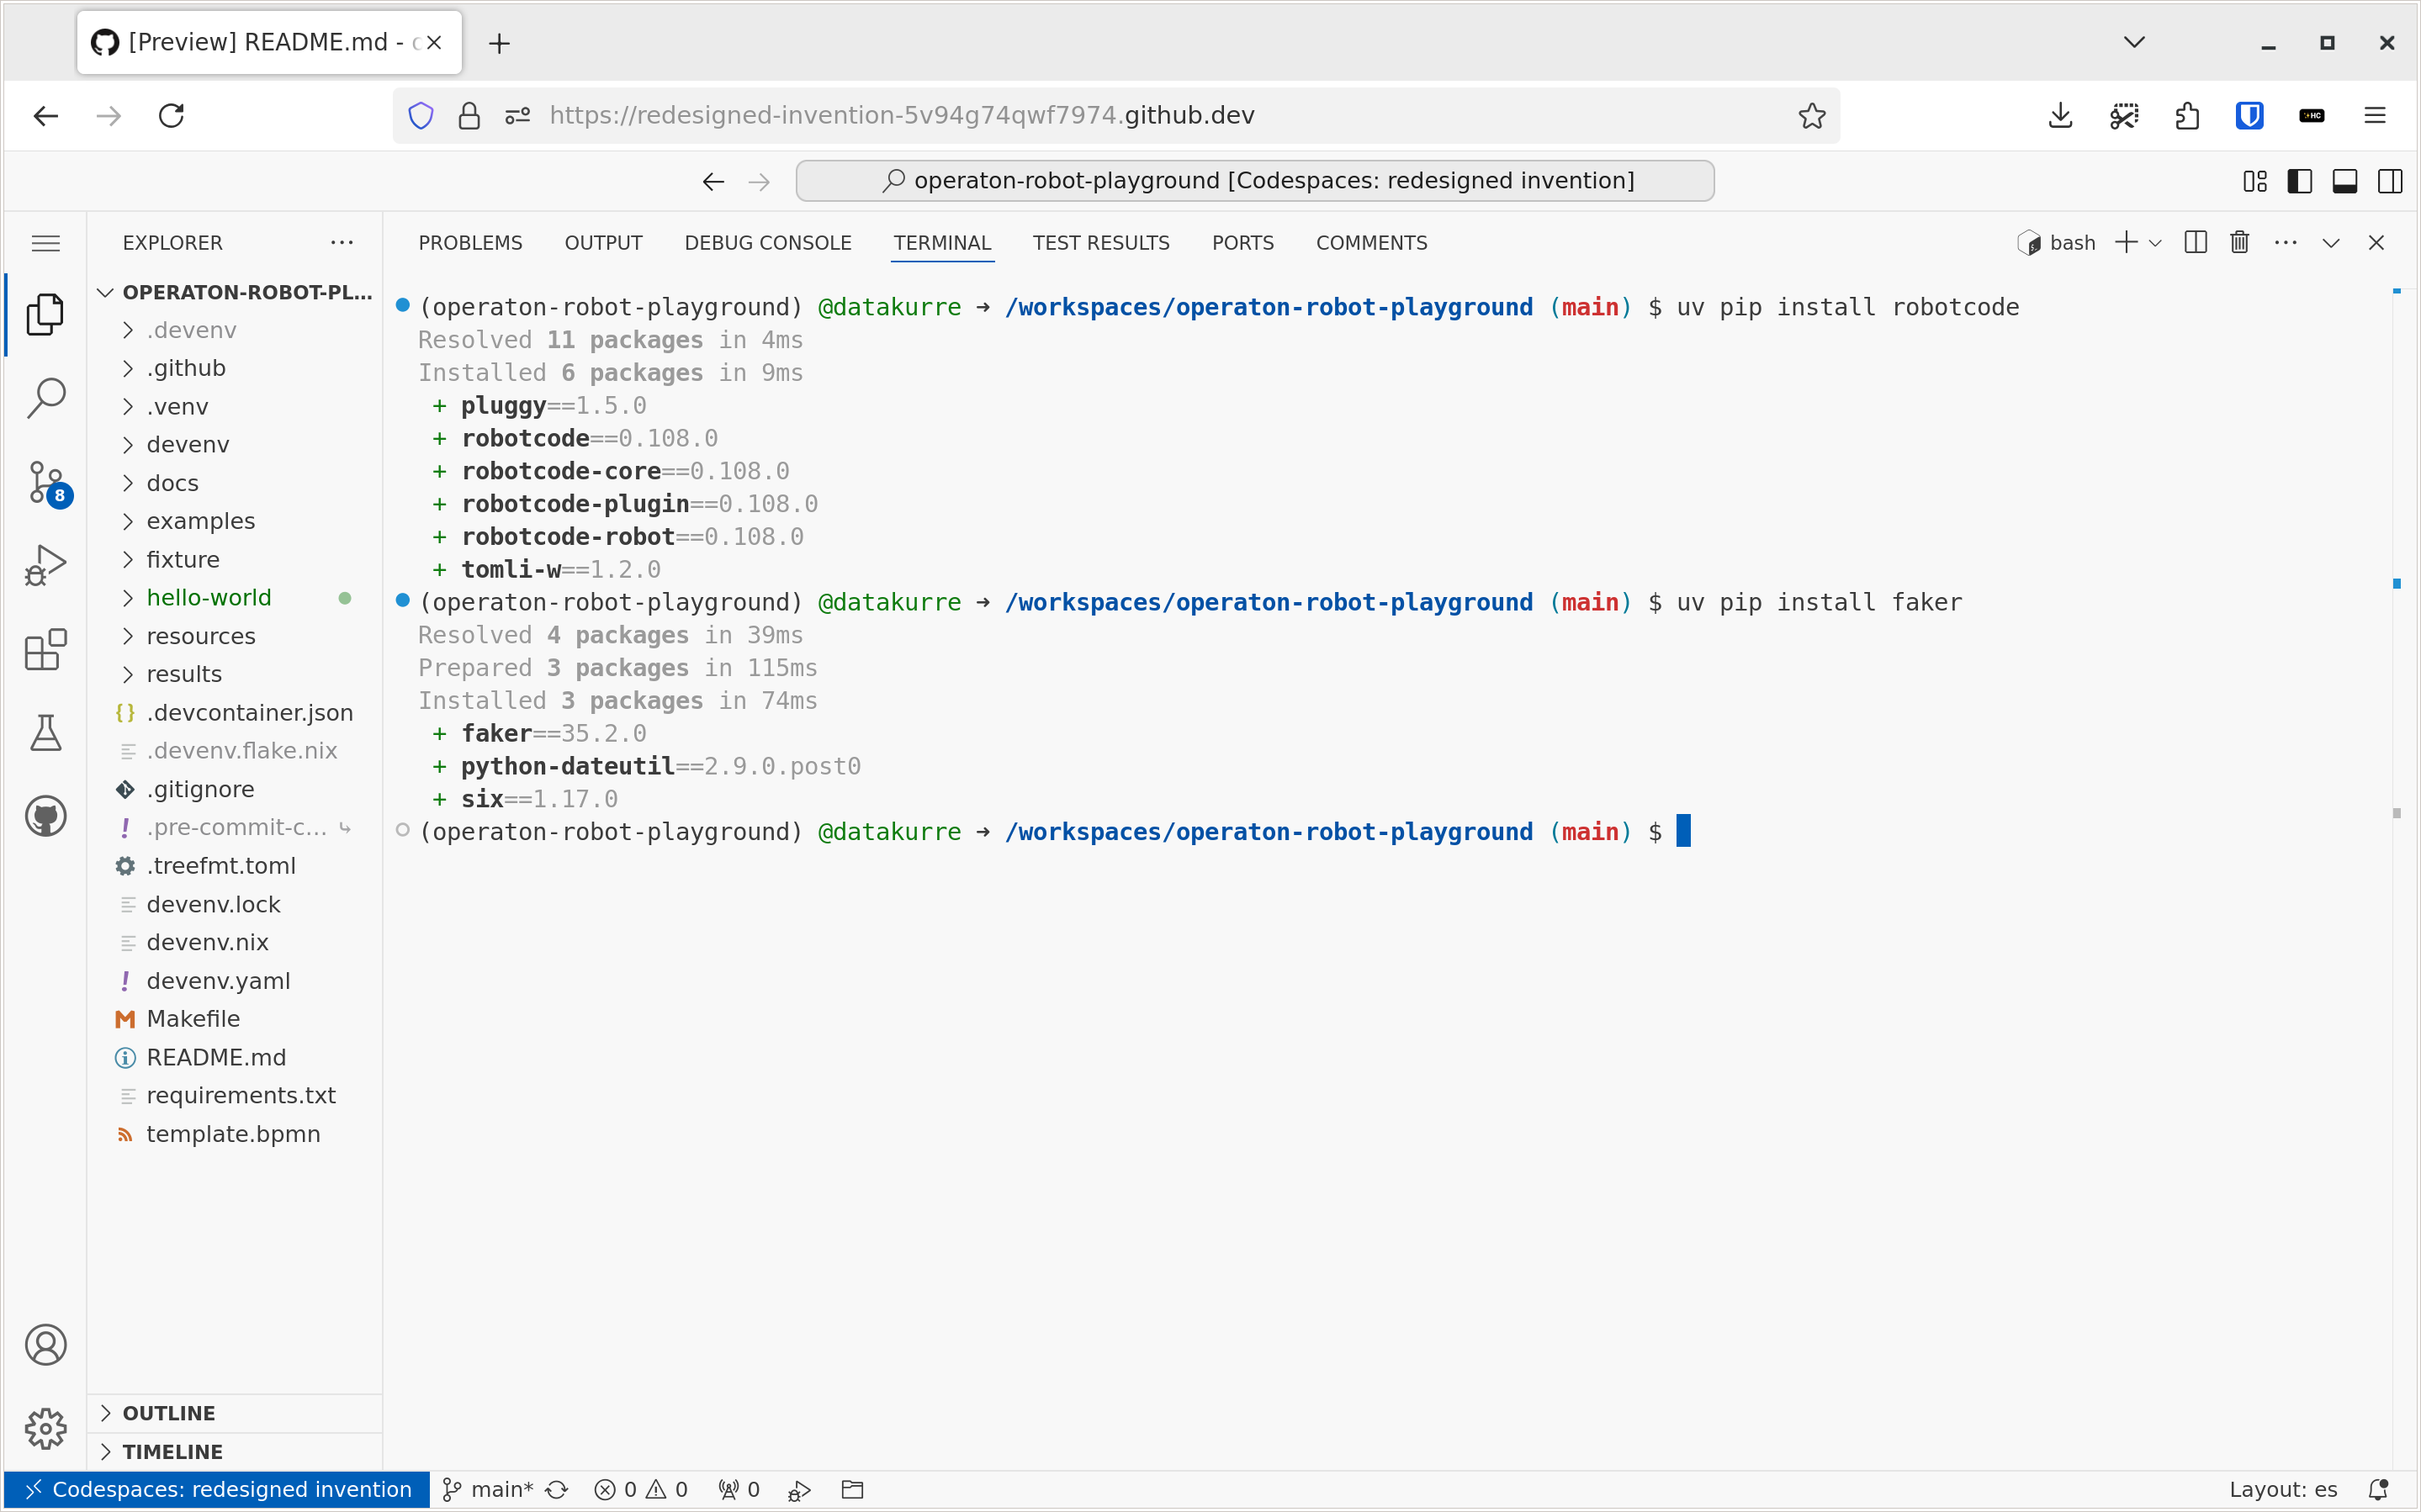
Task: Open the Testing flask icon
Action: pos(46,733)
